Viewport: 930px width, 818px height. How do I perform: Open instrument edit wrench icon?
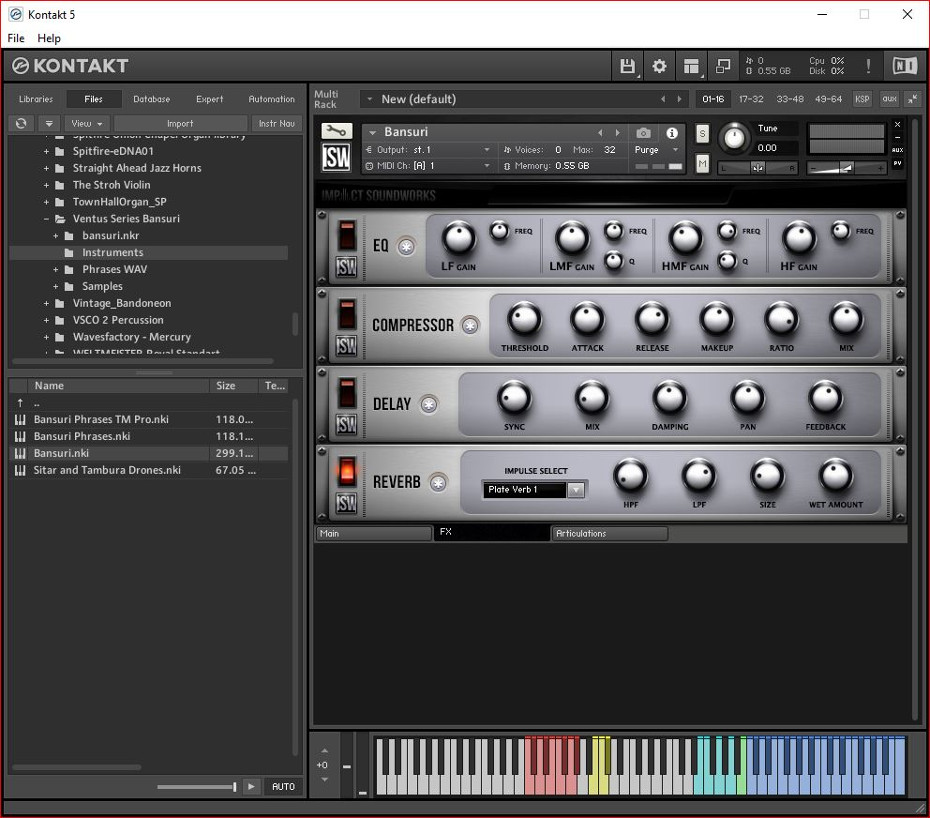pyautogui.click(x=336, y=131)
